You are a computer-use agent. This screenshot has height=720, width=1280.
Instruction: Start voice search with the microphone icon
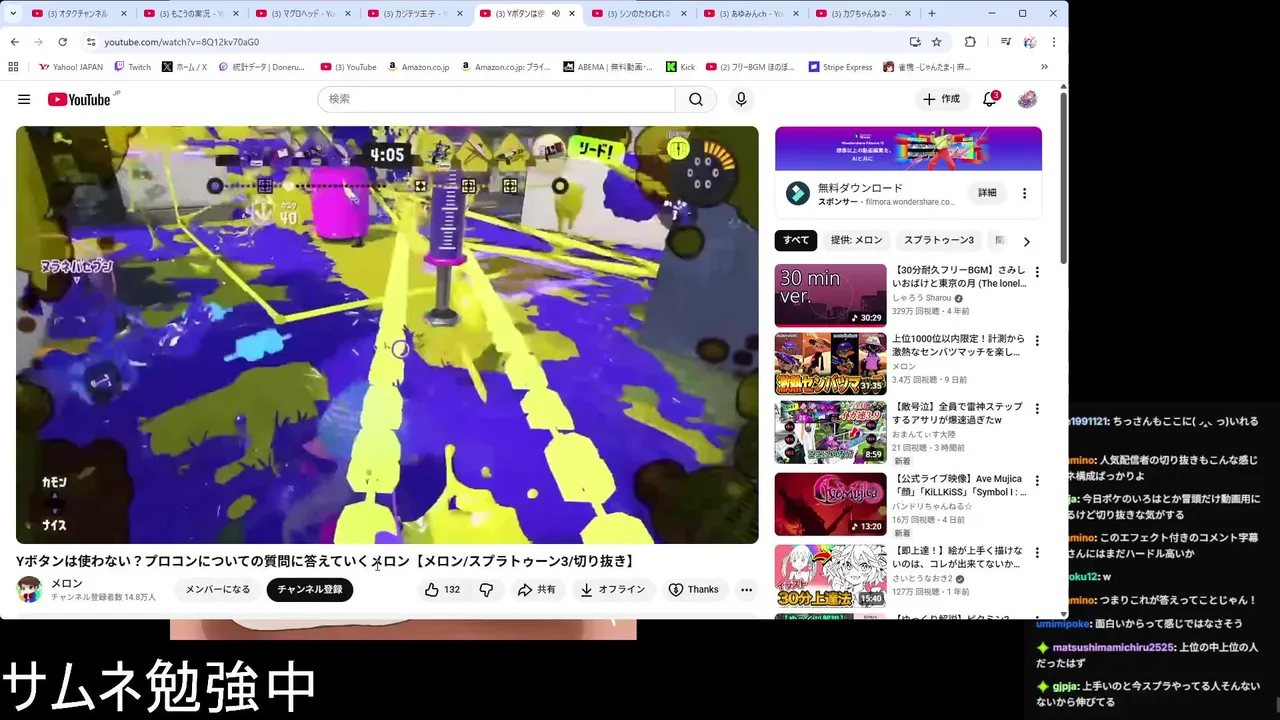[x=741, y=99]
